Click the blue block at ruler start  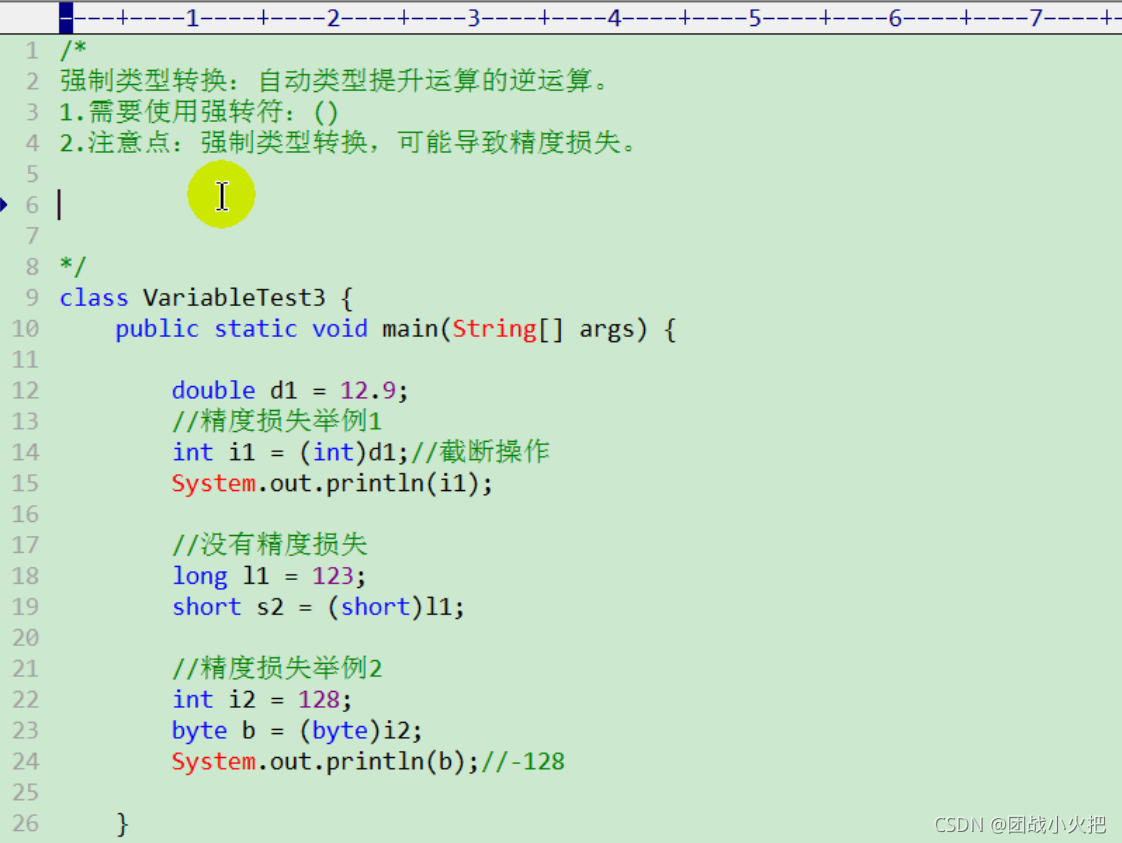(66, 17)
